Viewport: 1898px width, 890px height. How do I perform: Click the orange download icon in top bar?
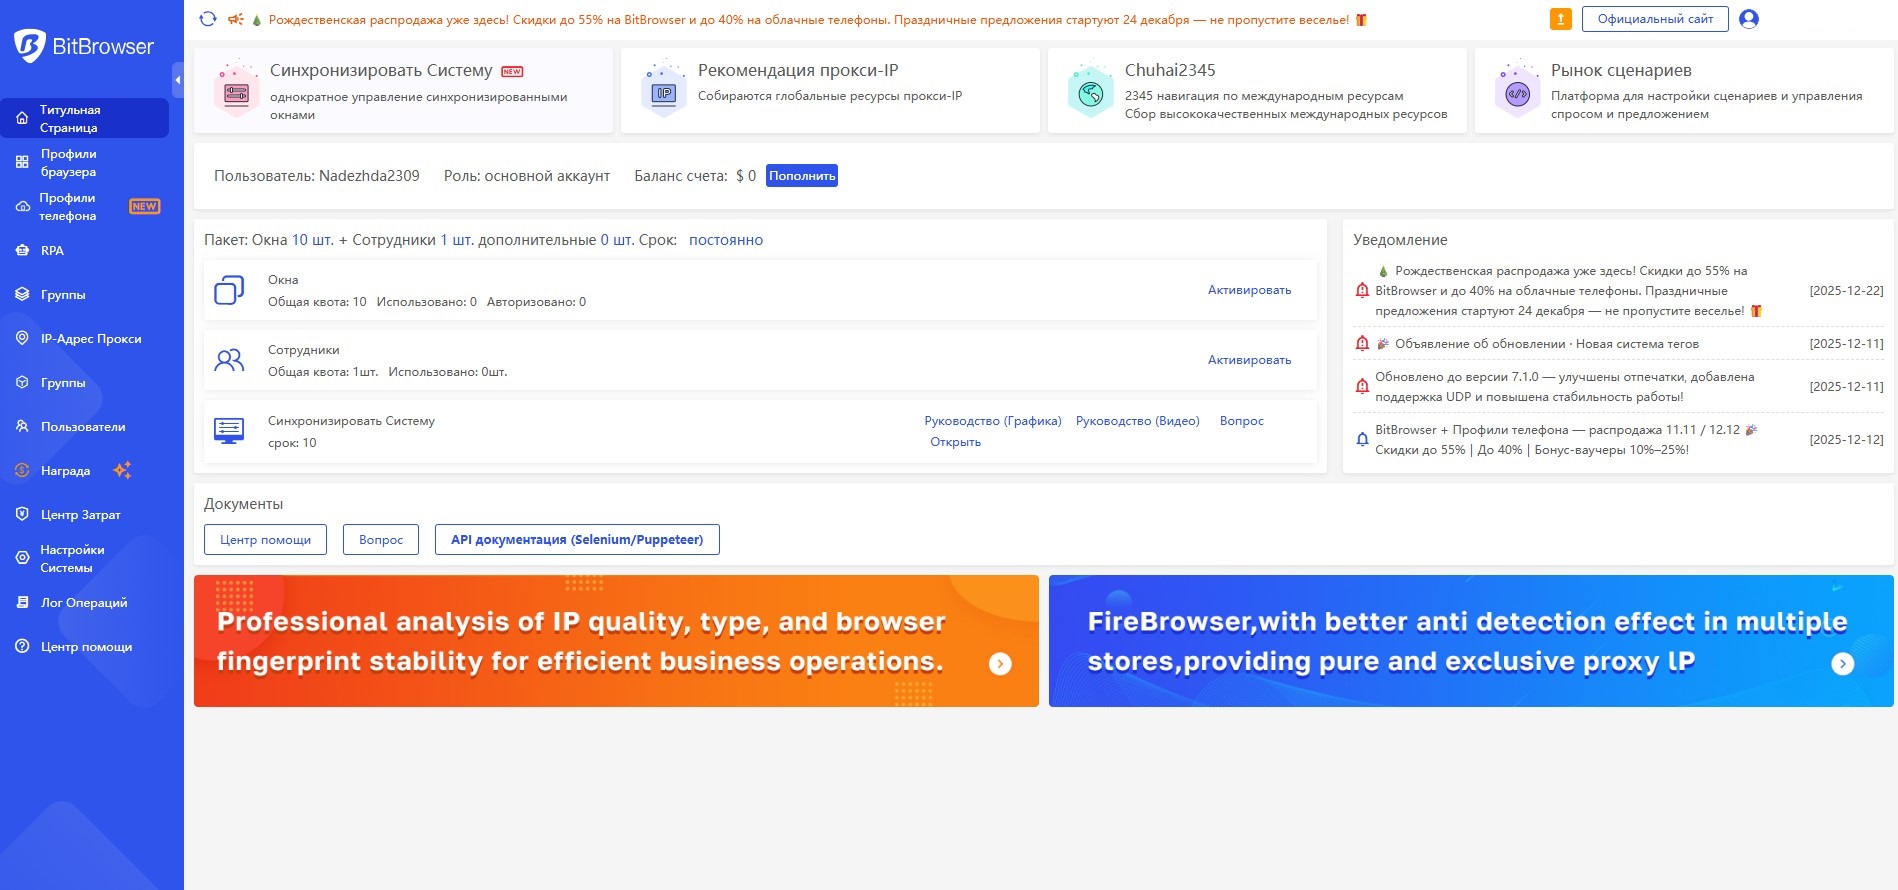pyautogui.click(x=1560, y=19)
